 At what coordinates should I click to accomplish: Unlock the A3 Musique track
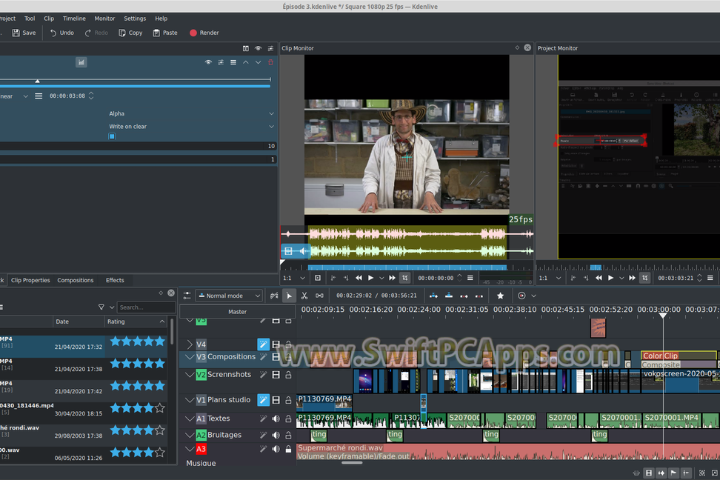click(x=288, y=449)
